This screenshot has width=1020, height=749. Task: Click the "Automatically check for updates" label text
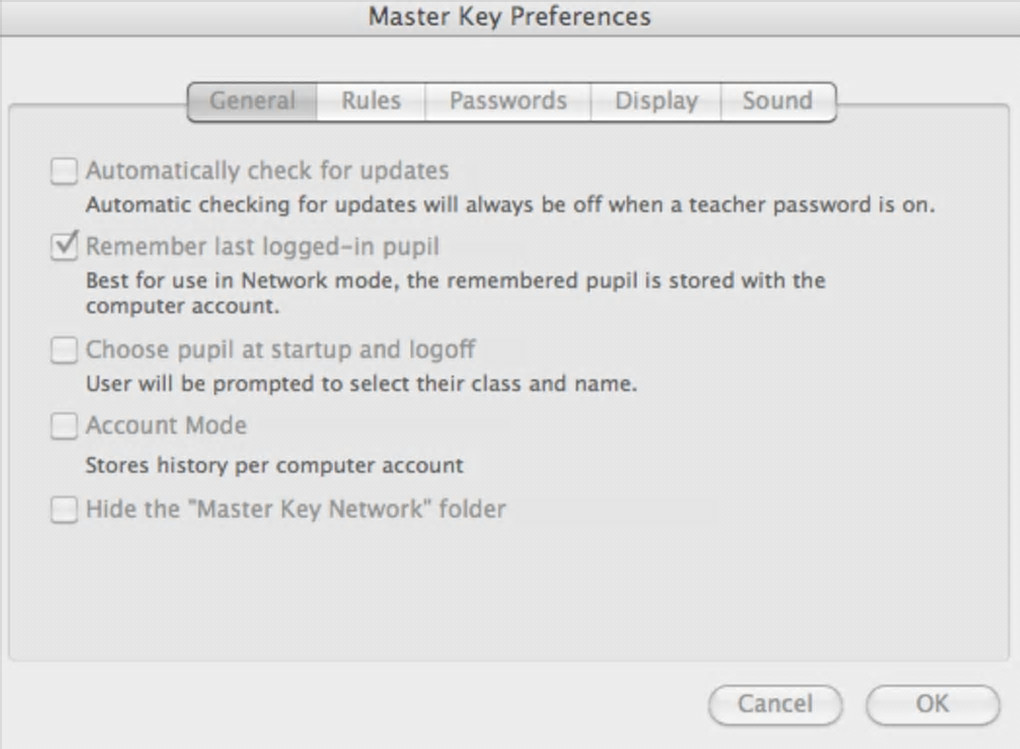267,171
